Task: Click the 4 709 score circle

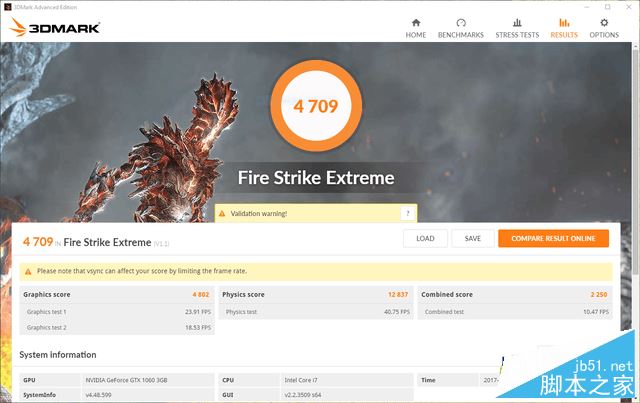Action: (x=316, y=106)
